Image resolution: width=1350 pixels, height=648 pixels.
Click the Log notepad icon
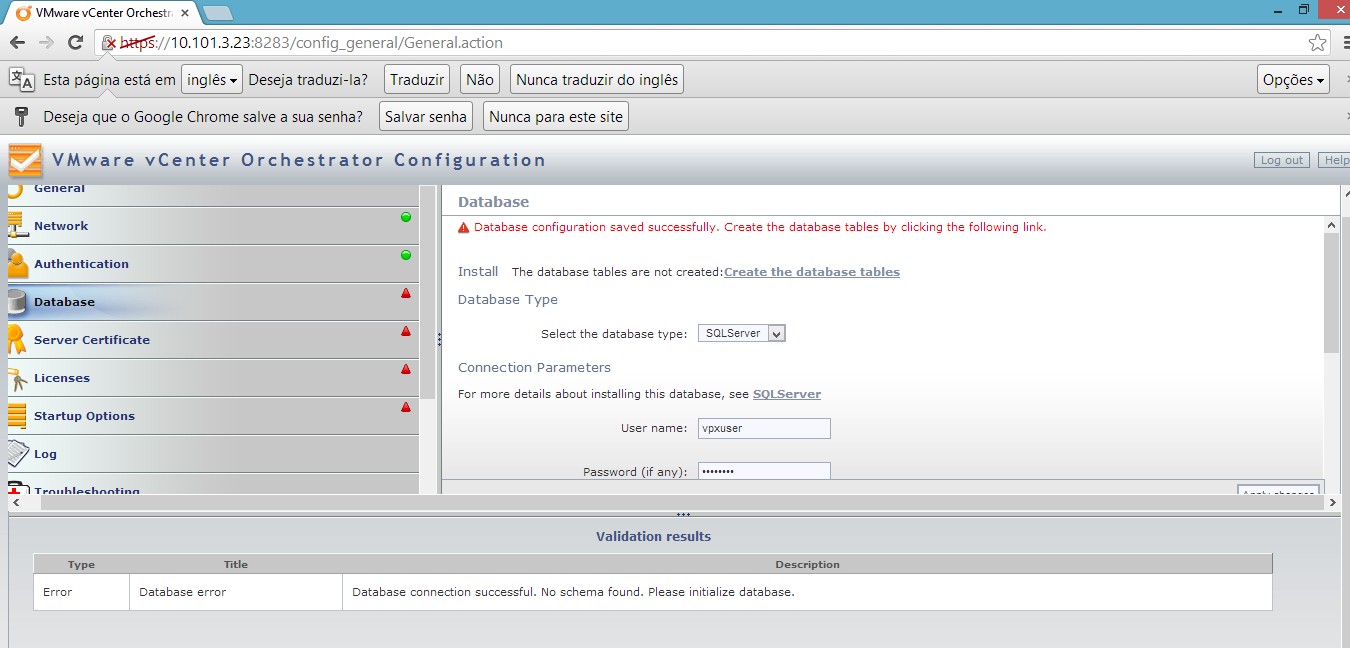point(17,454)
